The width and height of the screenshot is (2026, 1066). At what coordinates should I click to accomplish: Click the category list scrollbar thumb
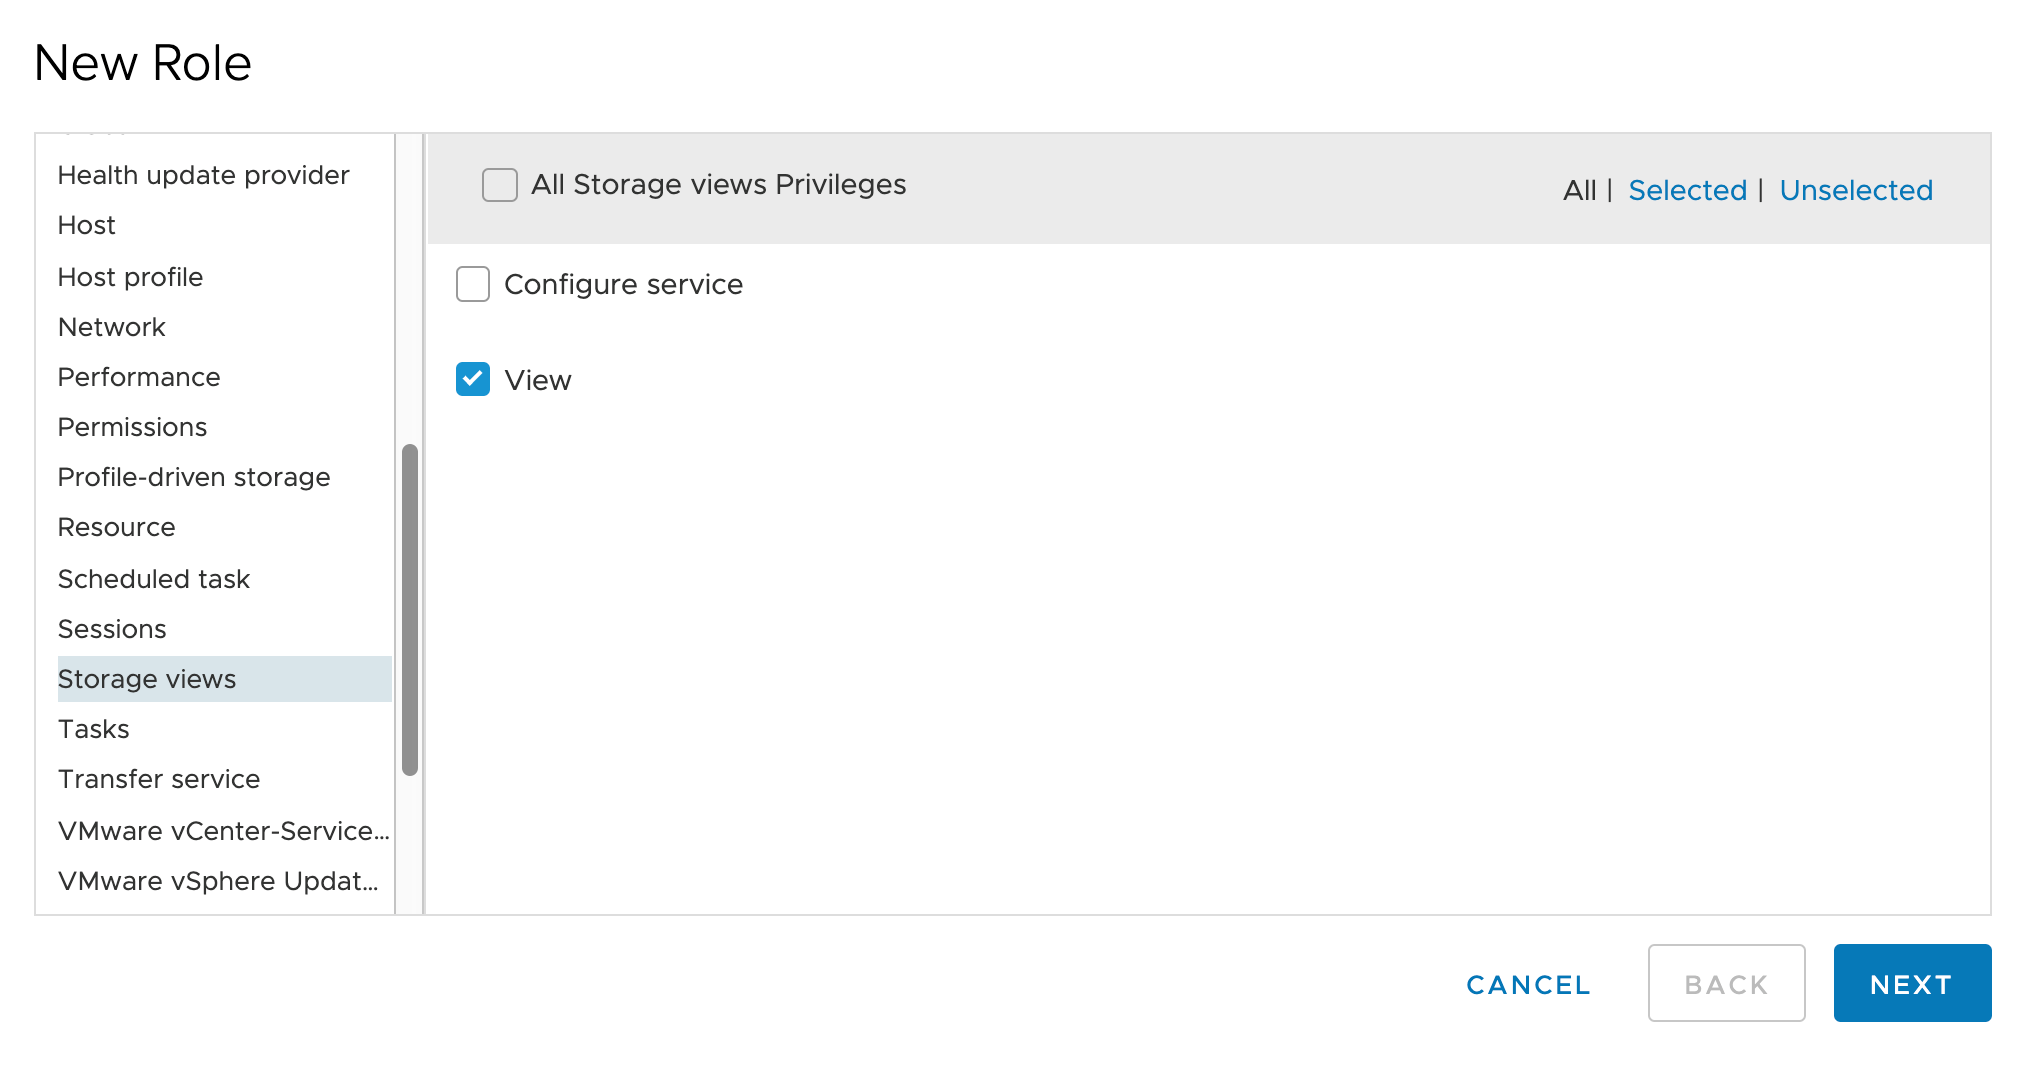point(409,610)
